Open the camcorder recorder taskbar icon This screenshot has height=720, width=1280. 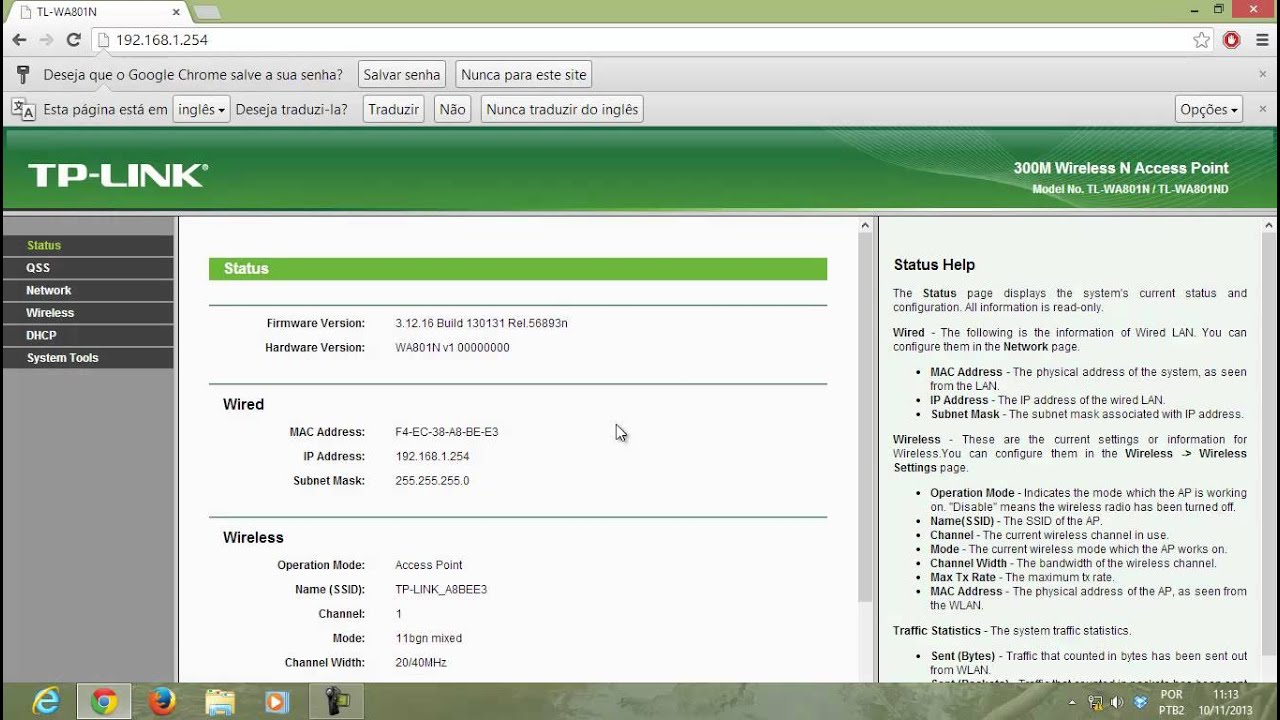335,702
